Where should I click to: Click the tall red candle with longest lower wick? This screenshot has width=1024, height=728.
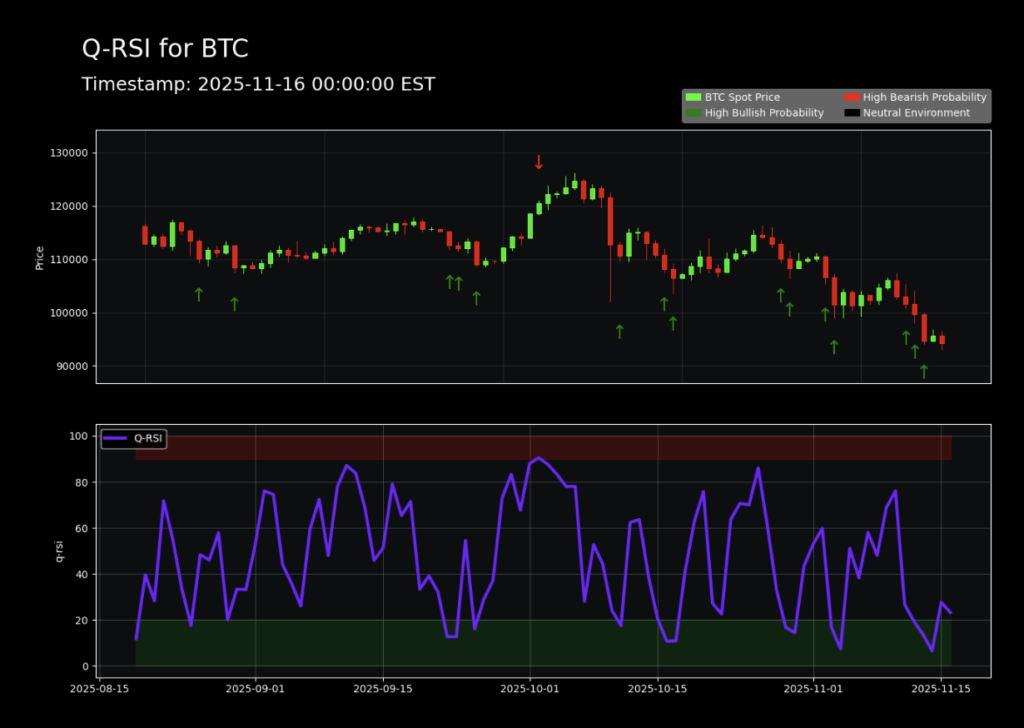coord(611,222)
